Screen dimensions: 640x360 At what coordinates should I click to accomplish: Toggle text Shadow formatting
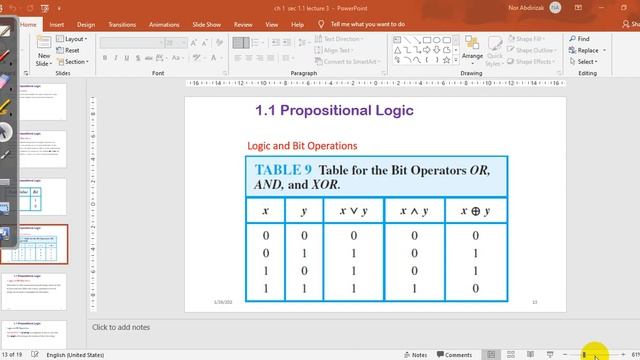[x=138, y=58]
